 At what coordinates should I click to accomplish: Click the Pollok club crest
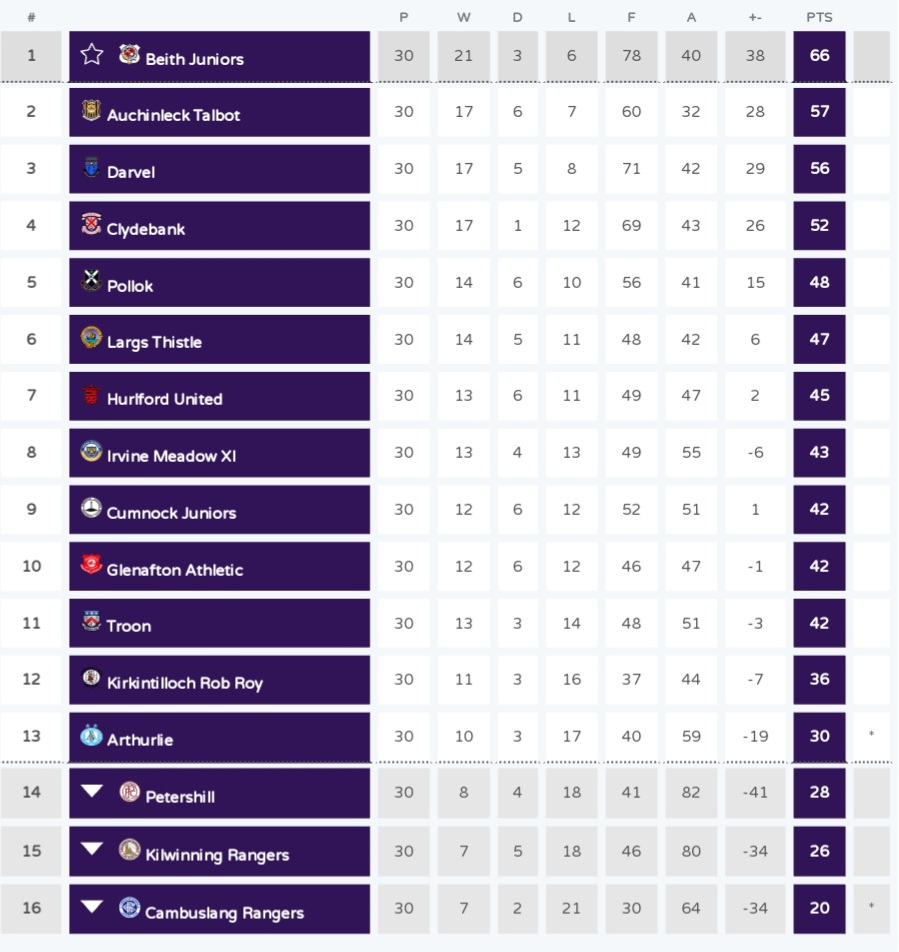pyautogui.click(x=91, y=282)
